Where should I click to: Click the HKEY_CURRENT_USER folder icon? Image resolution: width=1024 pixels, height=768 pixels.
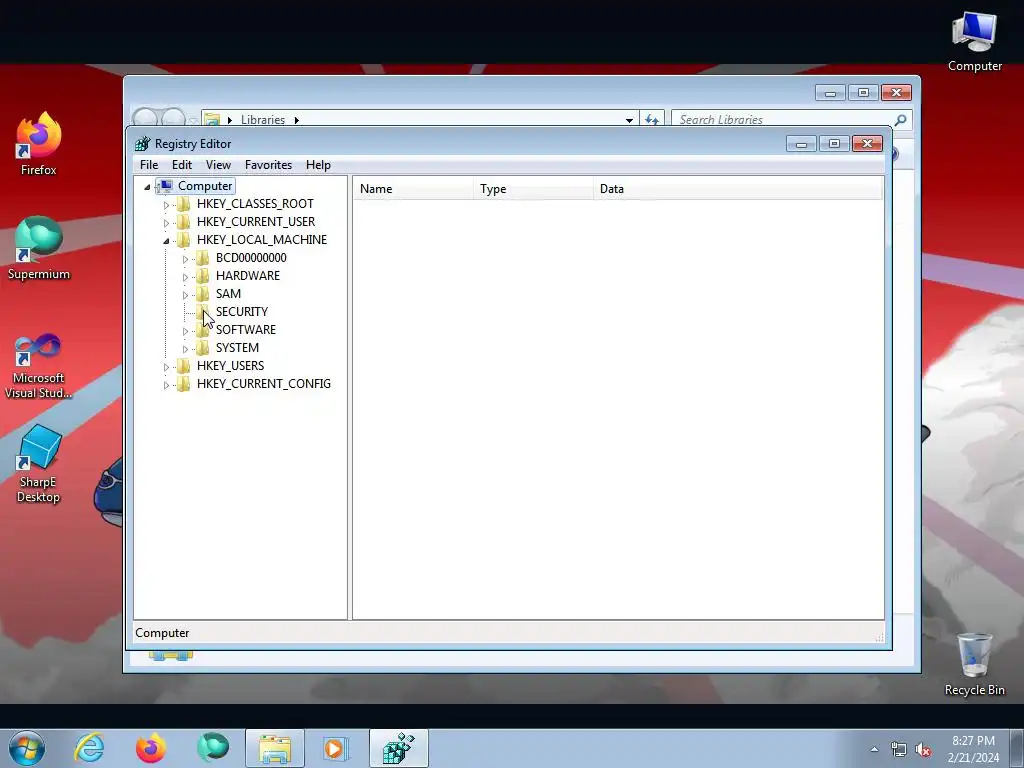[x=184, y=222]
